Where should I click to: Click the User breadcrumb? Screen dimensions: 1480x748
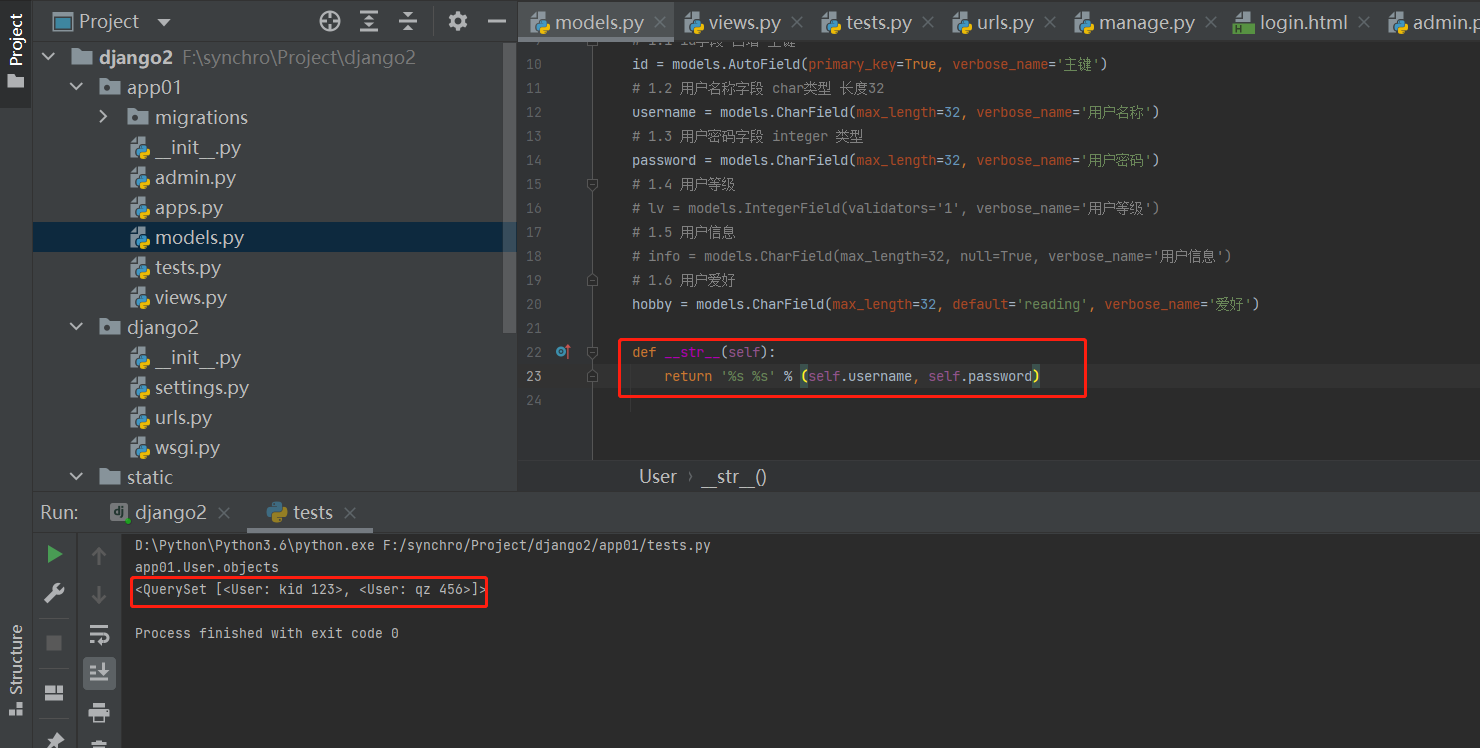click(x=658, y=476)
